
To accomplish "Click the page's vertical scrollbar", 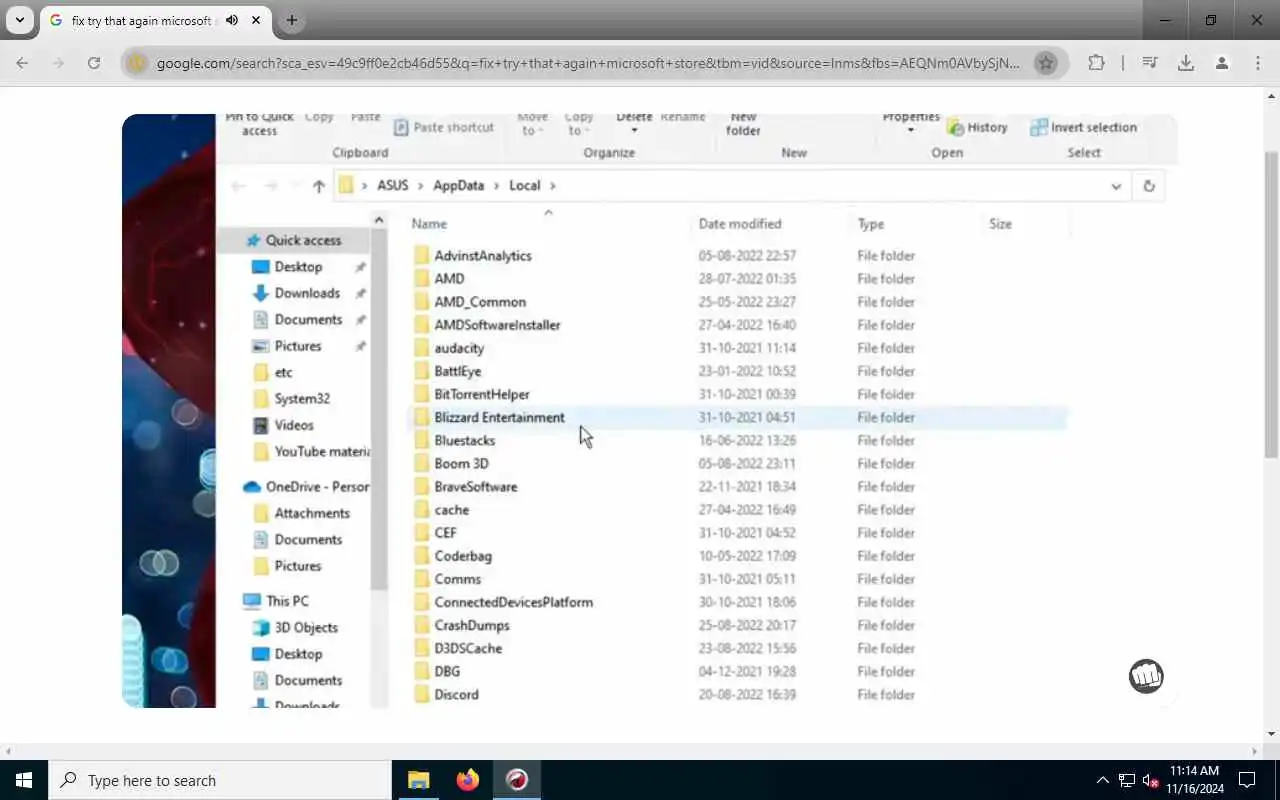I will 1272,305.
